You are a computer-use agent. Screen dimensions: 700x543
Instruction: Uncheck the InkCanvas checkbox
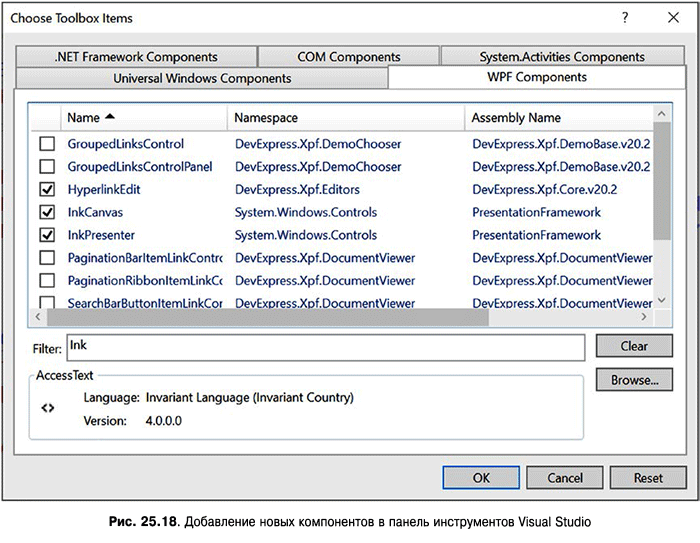click(x=47, y=213)
